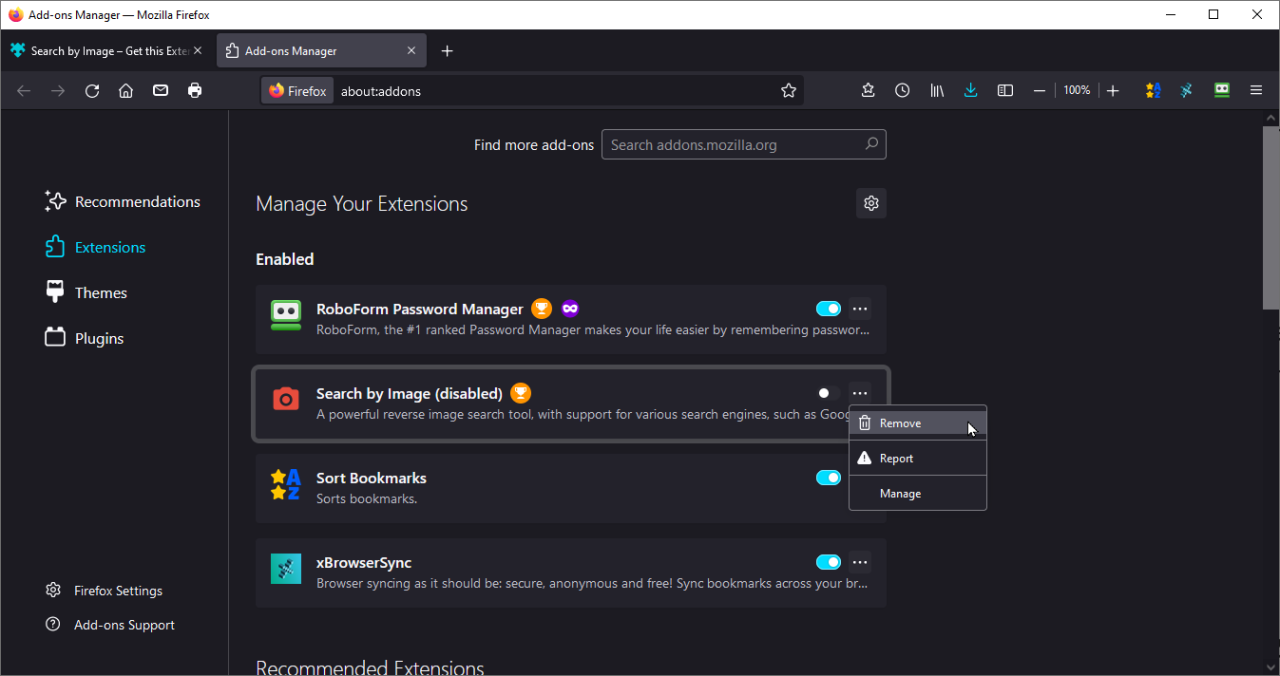Screen dimensions: 1280x676
Task: Click the xBrowserSync toolbar icon
Action: tap(1186, 90)
